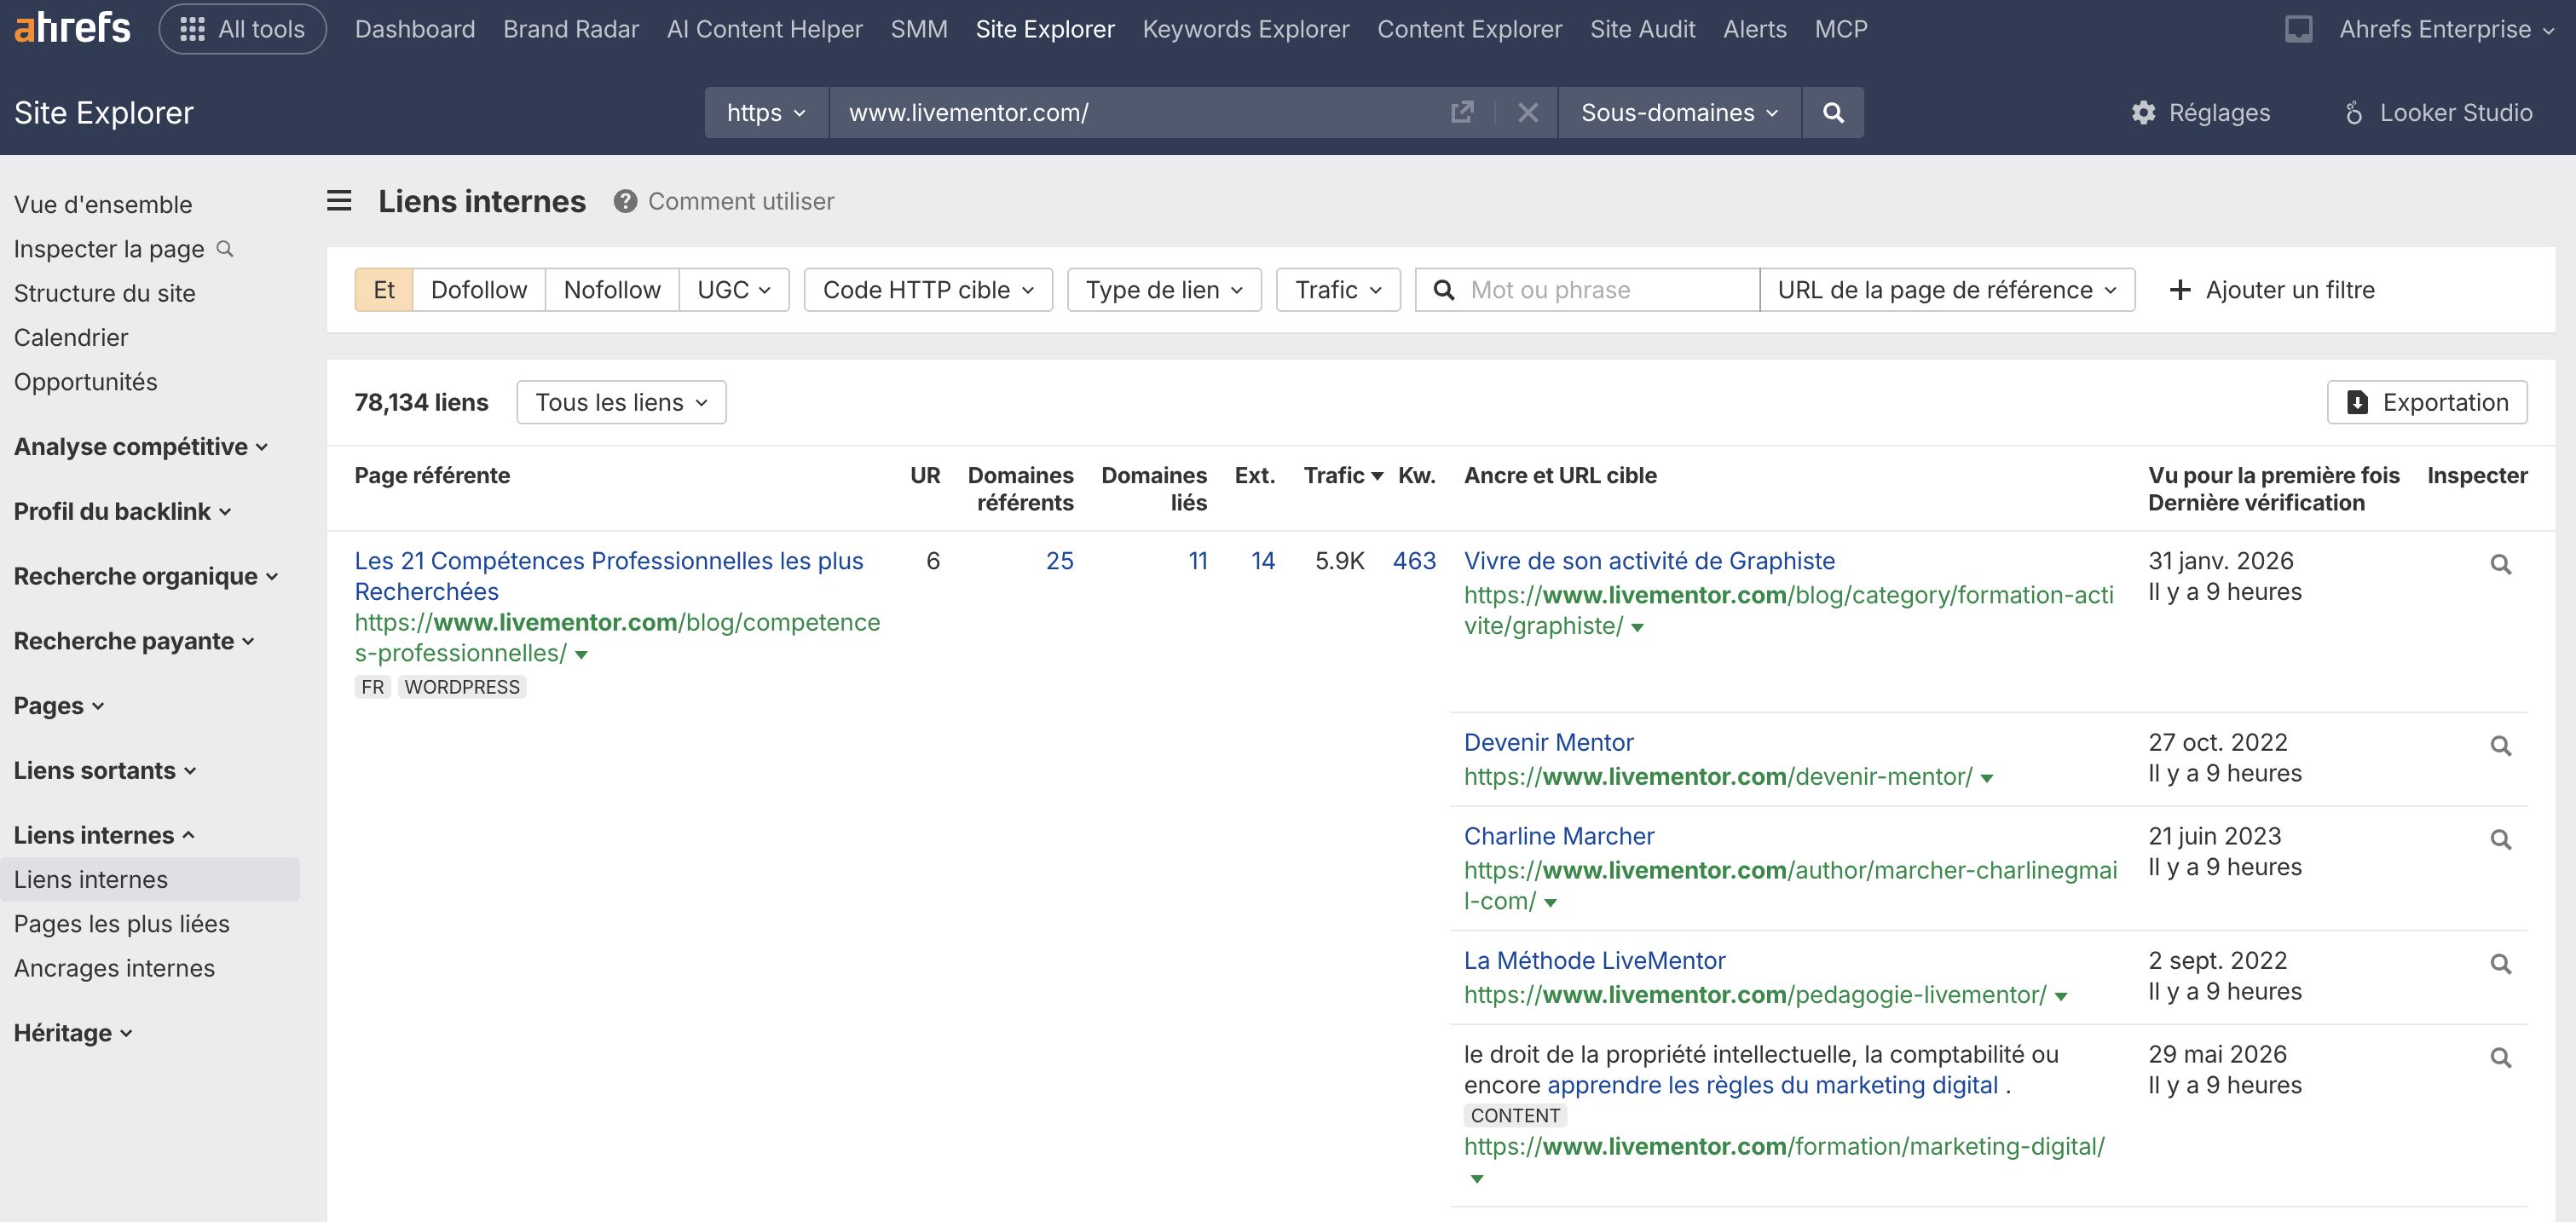The height and width of the screenshot is (1222, 2576).
Task: Open the monitor icon beside Ahrefs Enterprise
Action: tap(2298, 29)
